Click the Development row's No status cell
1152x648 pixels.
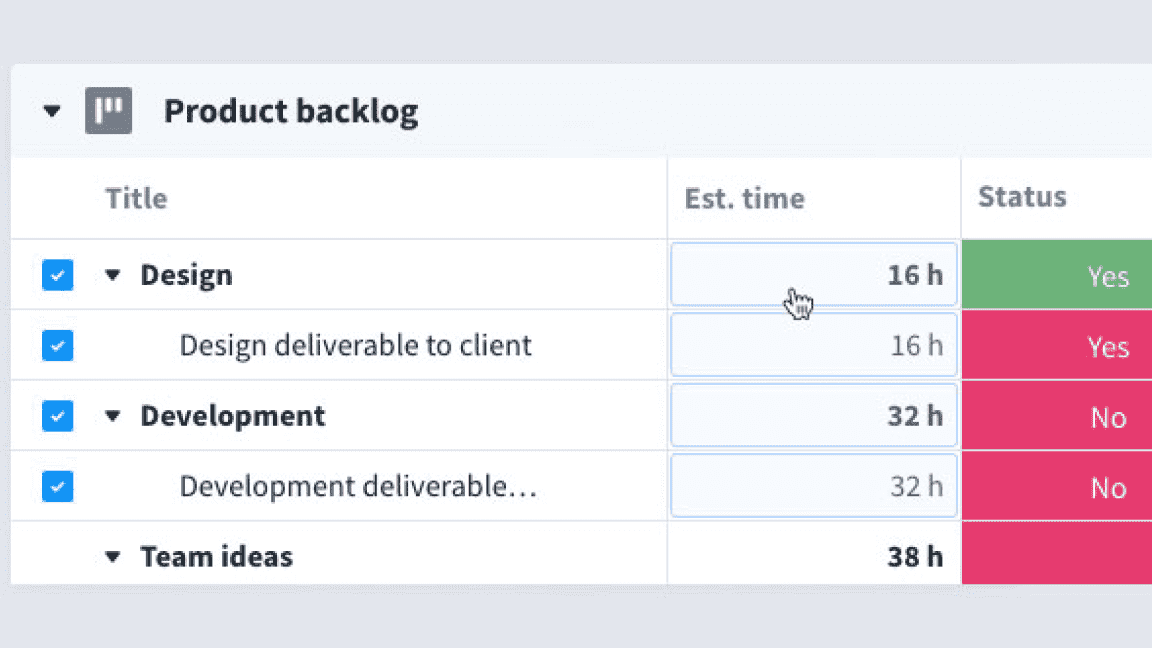pyautogui.click(x=1056, y=416)
